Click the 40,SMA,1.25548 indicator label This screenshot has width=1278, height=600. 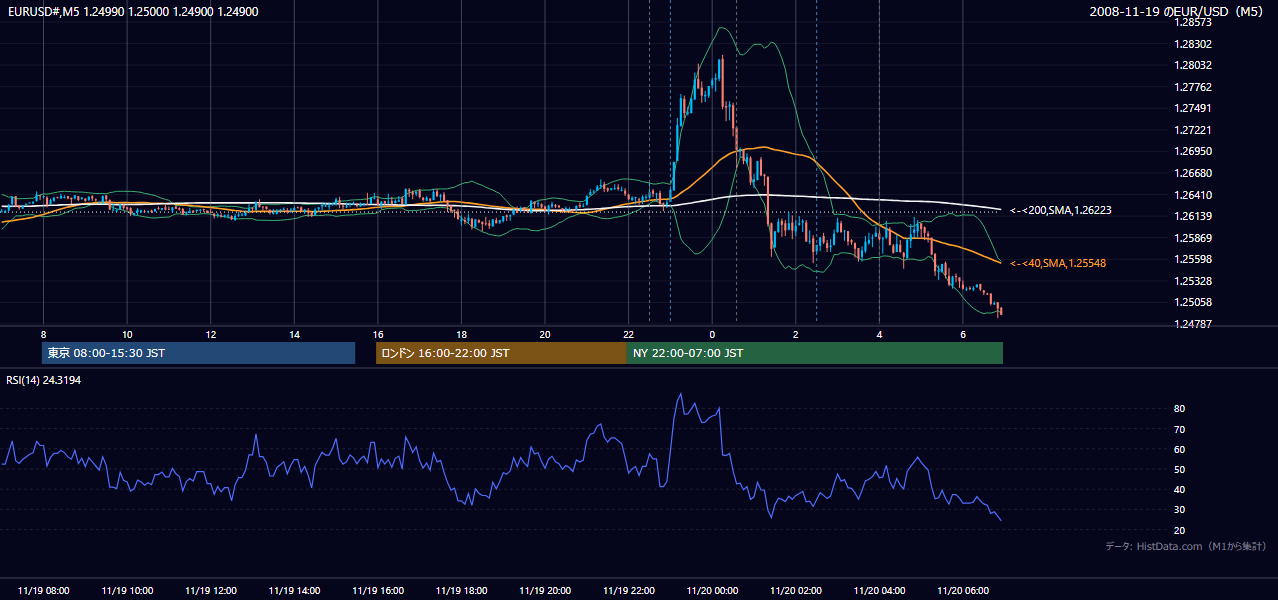point(1058,263)
